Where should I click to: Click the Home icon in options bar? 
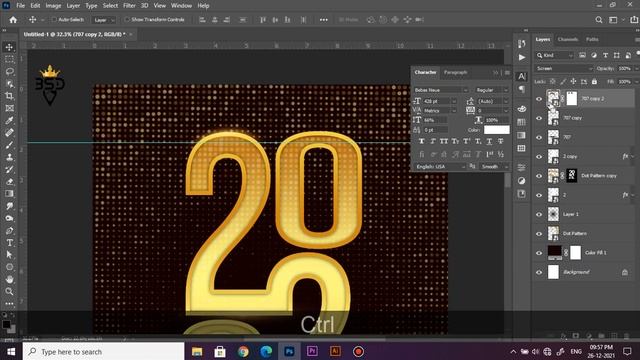point(13,20)
